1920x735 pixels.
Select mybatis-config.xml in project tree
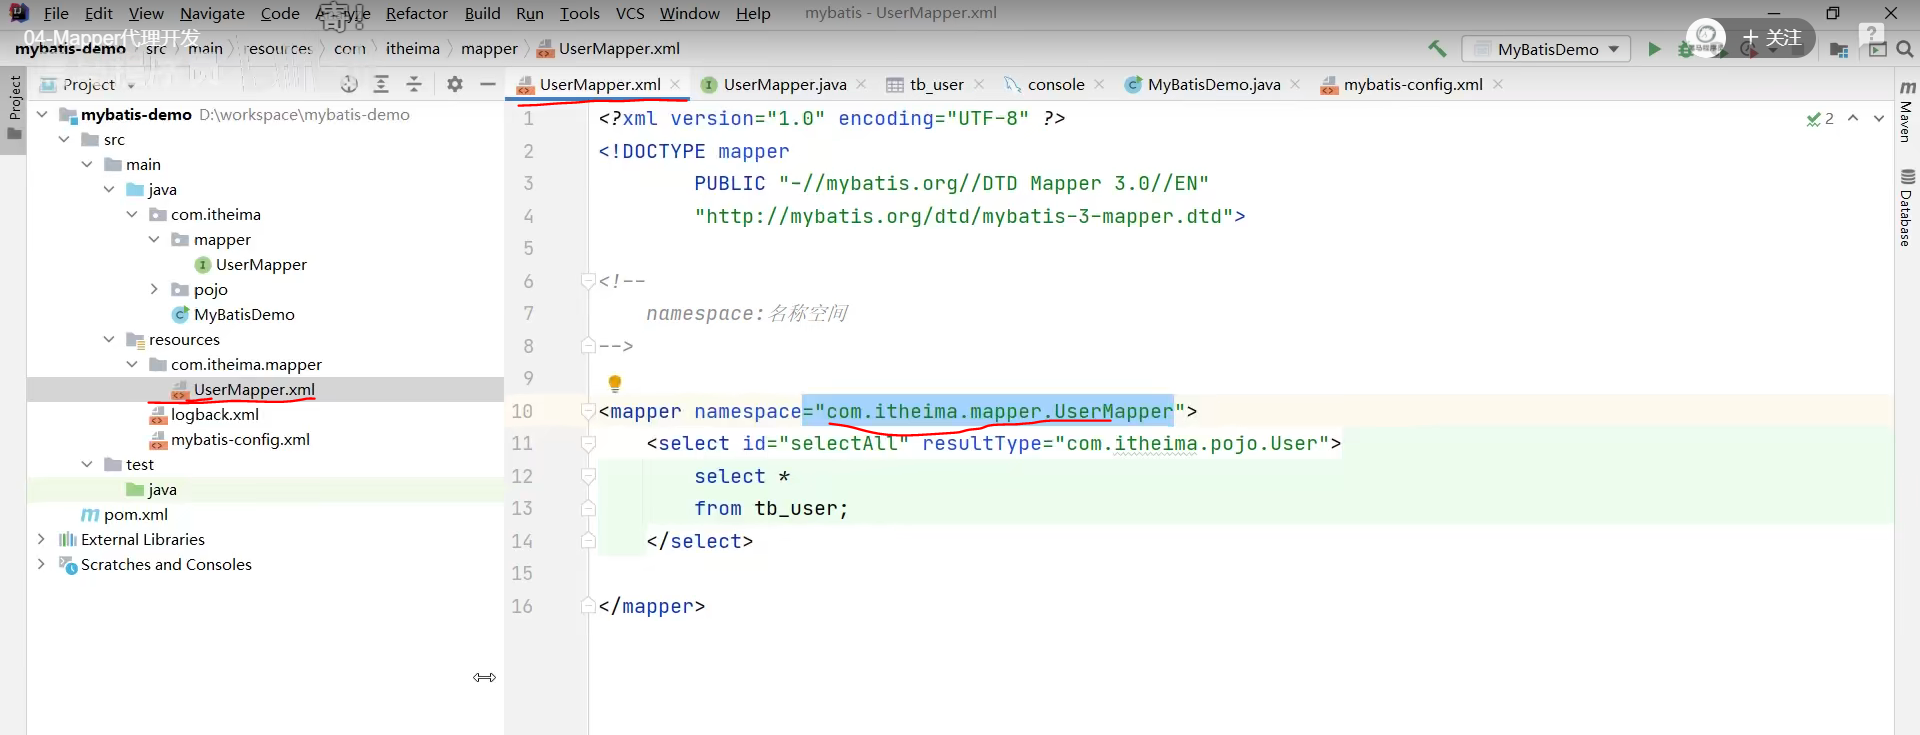[240, 439]
